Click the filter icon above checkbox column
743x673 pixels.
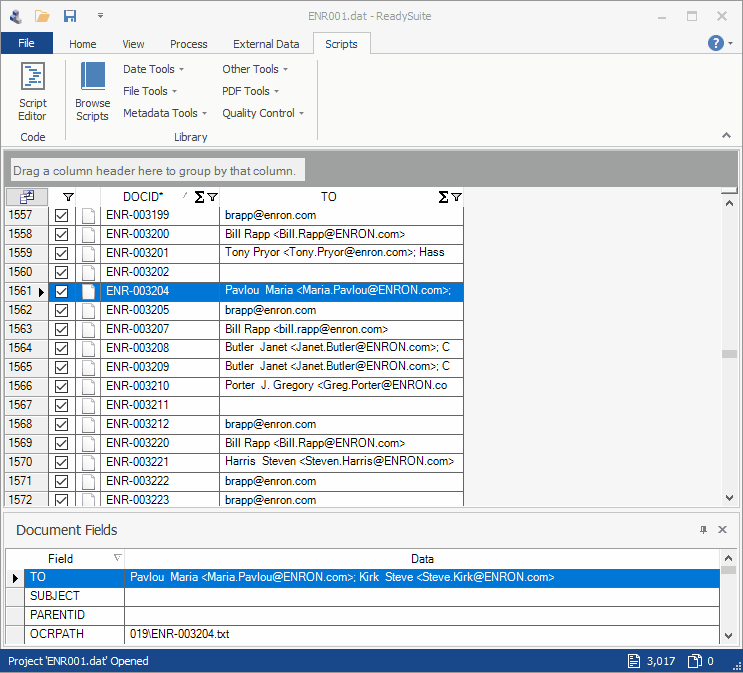pyautogui.click(x=68, y=197)
